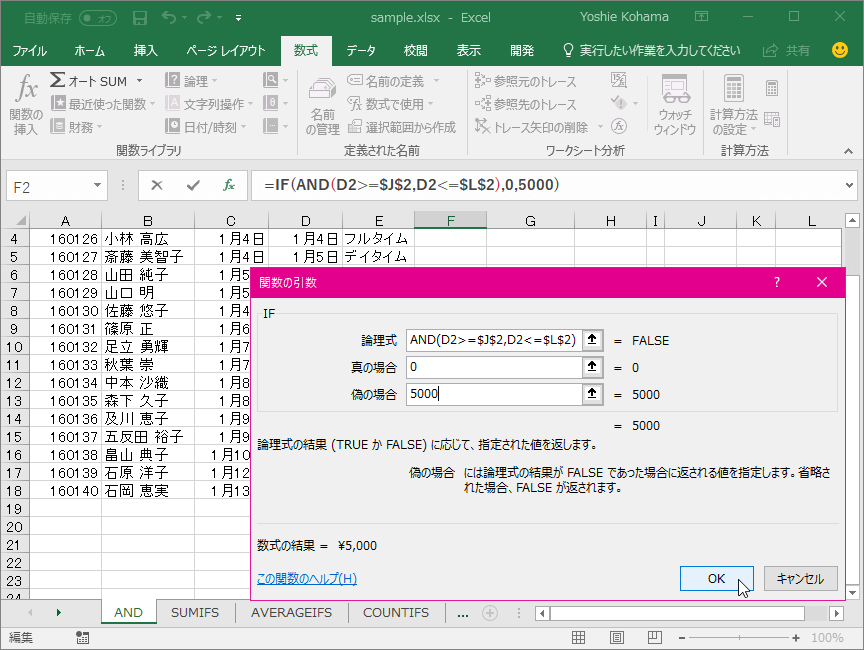Open the ホーム ribbon tab
Screen dimensions: 864x650
pos(89,51)
